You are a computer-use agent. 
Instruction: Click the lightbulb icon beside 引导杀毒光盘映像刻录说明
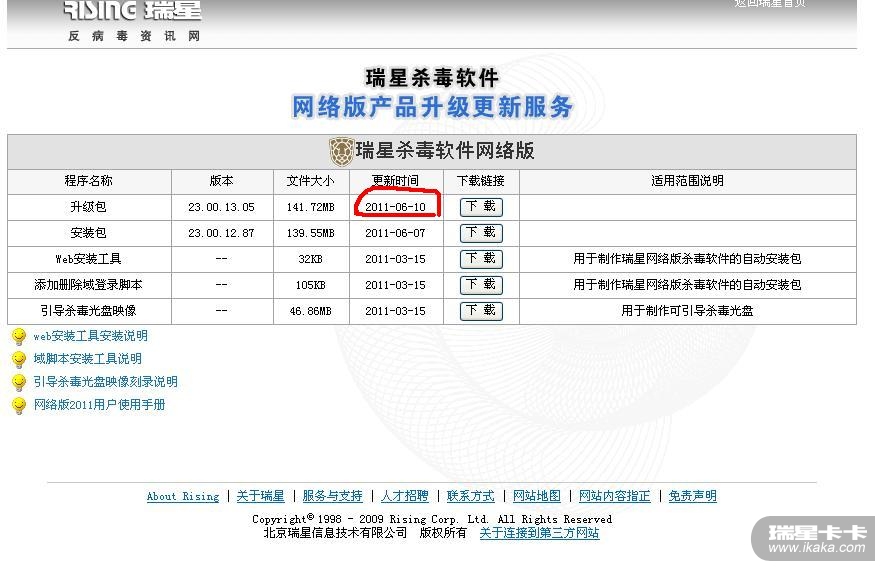tap(19, 382)
